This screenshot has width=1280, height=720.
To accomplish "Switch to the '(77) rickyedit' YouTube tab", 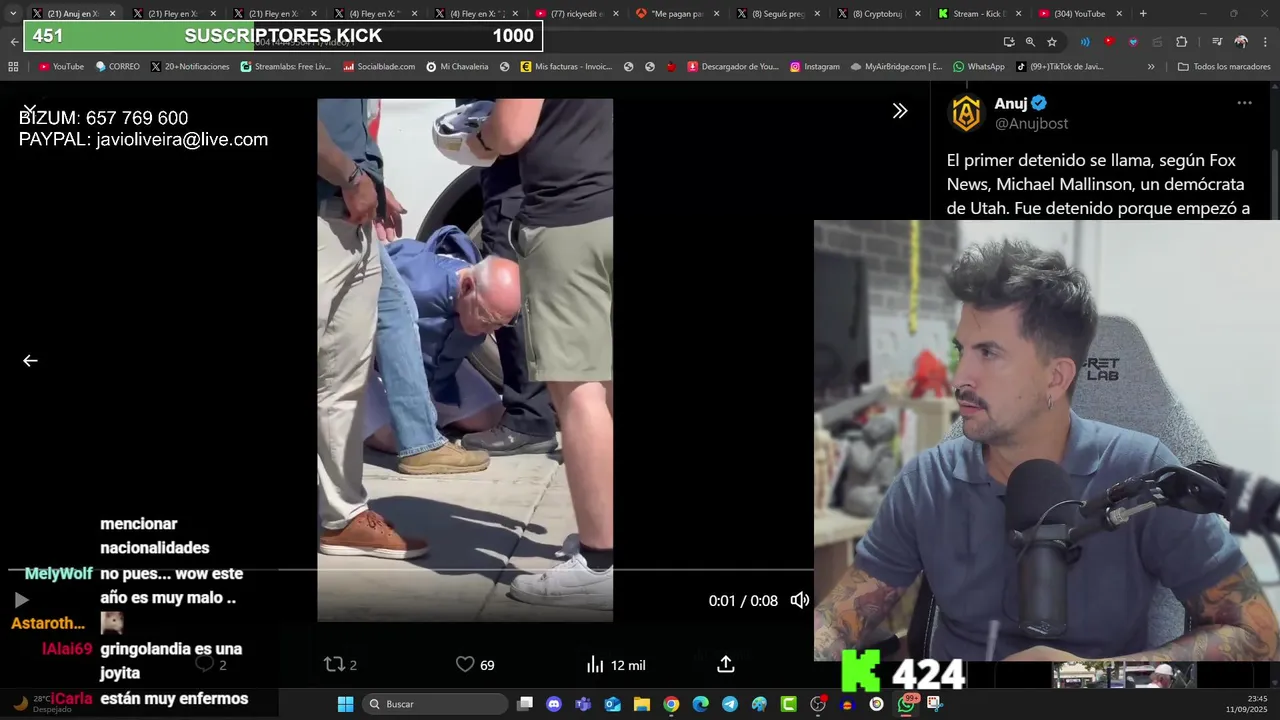I will click(x=575, y=14).
